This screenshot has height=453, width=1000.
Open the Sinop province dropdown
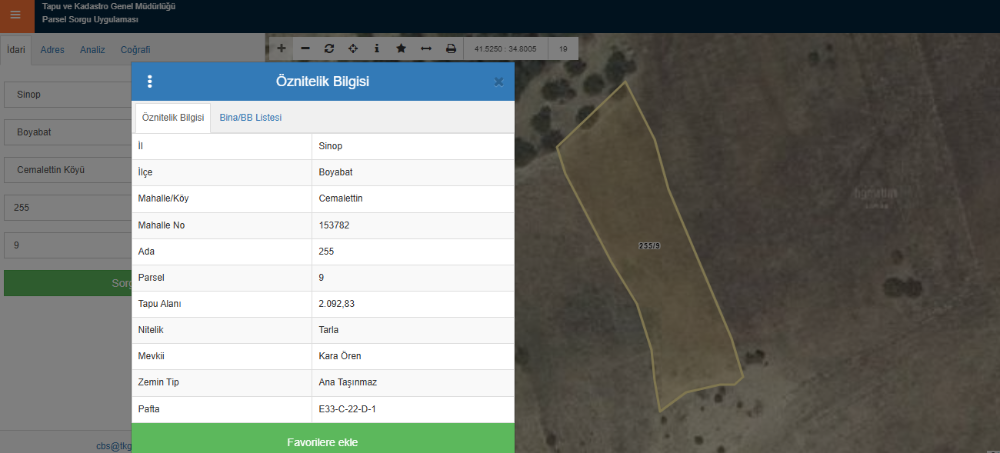coord(68,94)
